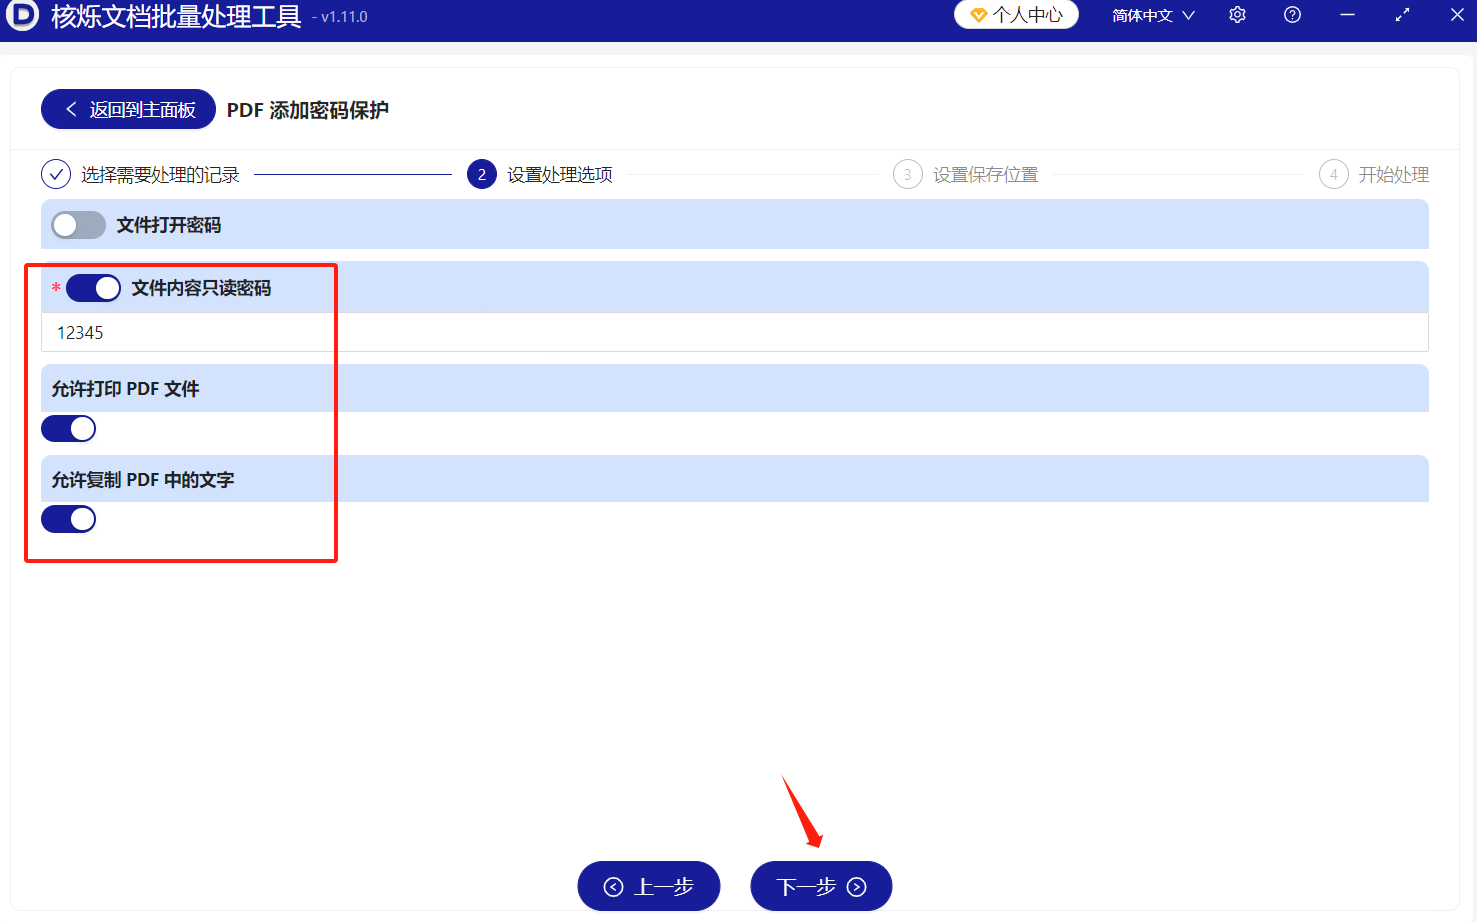Open the settings gear icon
Image resolution: width=1477 pixels, height=922 pixels.
coord(1237,15)
